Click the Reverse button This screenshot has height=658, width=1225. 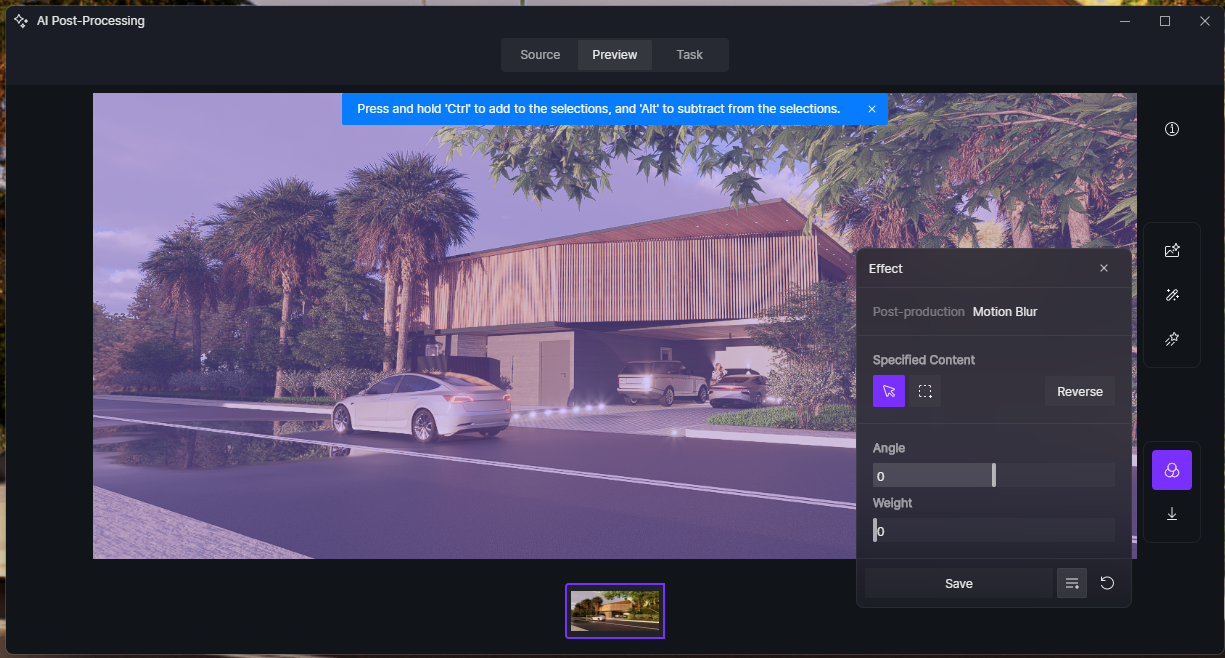pyautogui.click(x=1080, y=391)
